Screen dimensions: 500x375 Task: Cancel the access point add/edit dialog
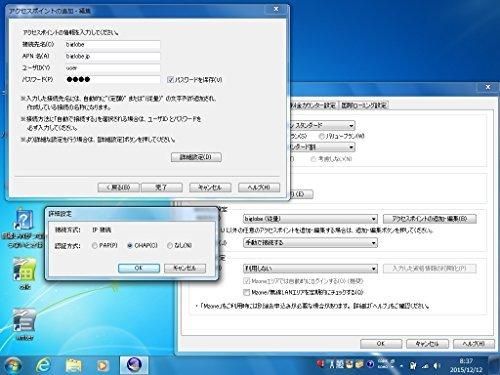point(210,187)
